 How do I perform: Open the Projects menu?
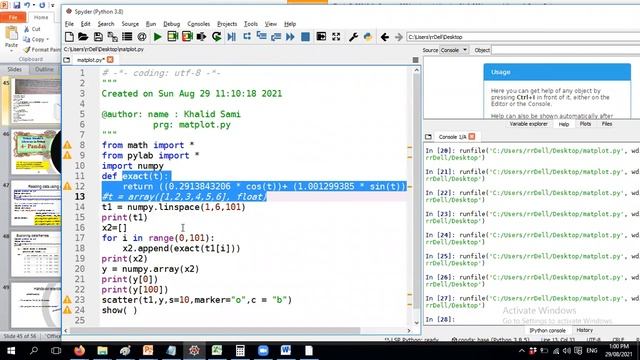tap(227, 24)
